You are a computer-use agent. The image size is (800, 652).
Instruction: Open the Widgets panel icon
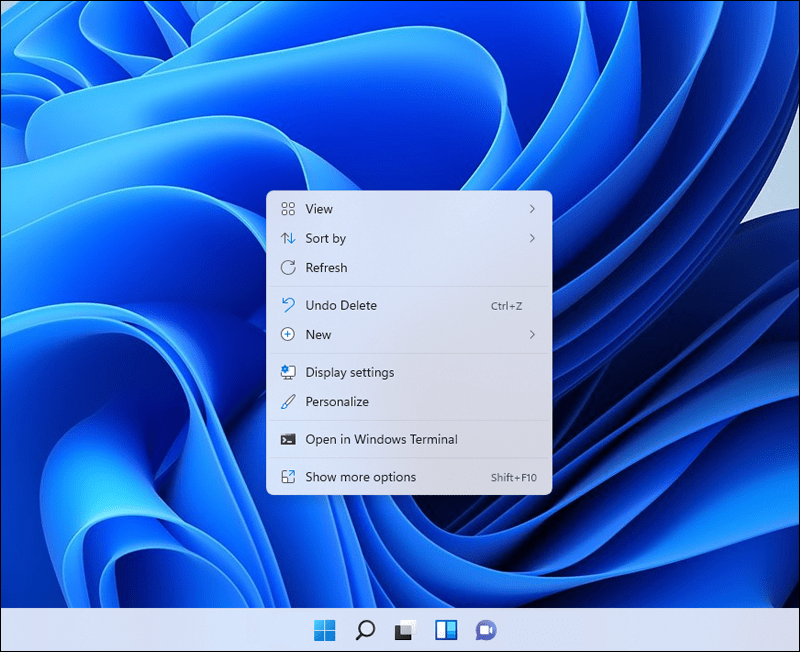pos(446,630)
